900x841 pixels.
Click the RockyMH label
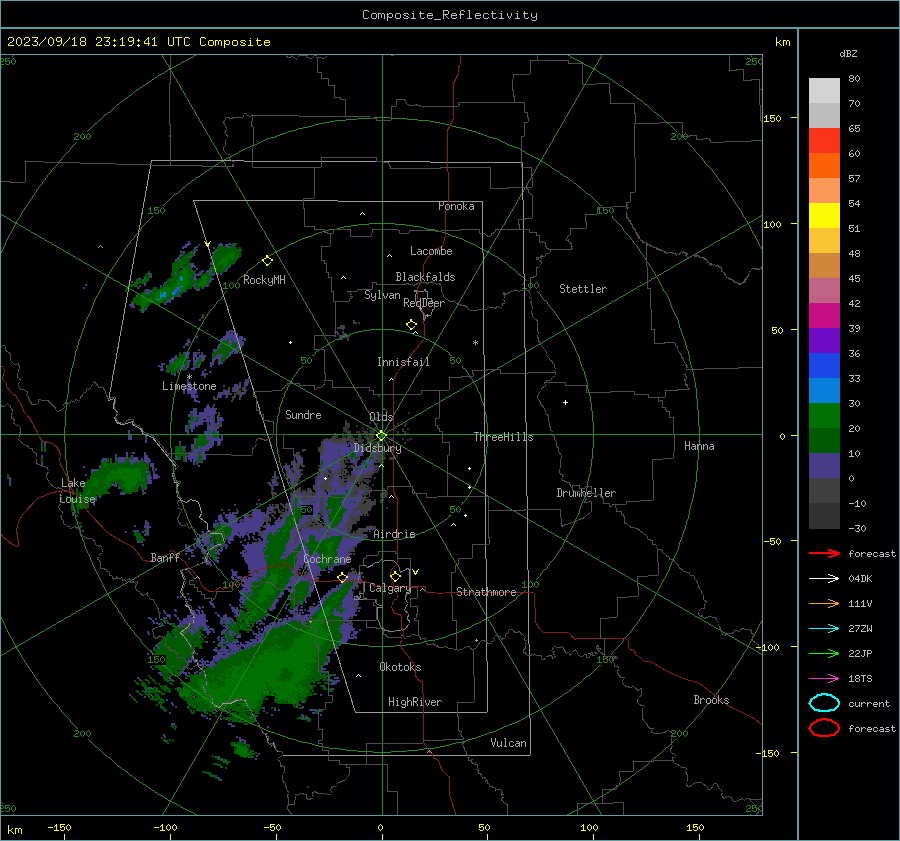pos(264,280)
